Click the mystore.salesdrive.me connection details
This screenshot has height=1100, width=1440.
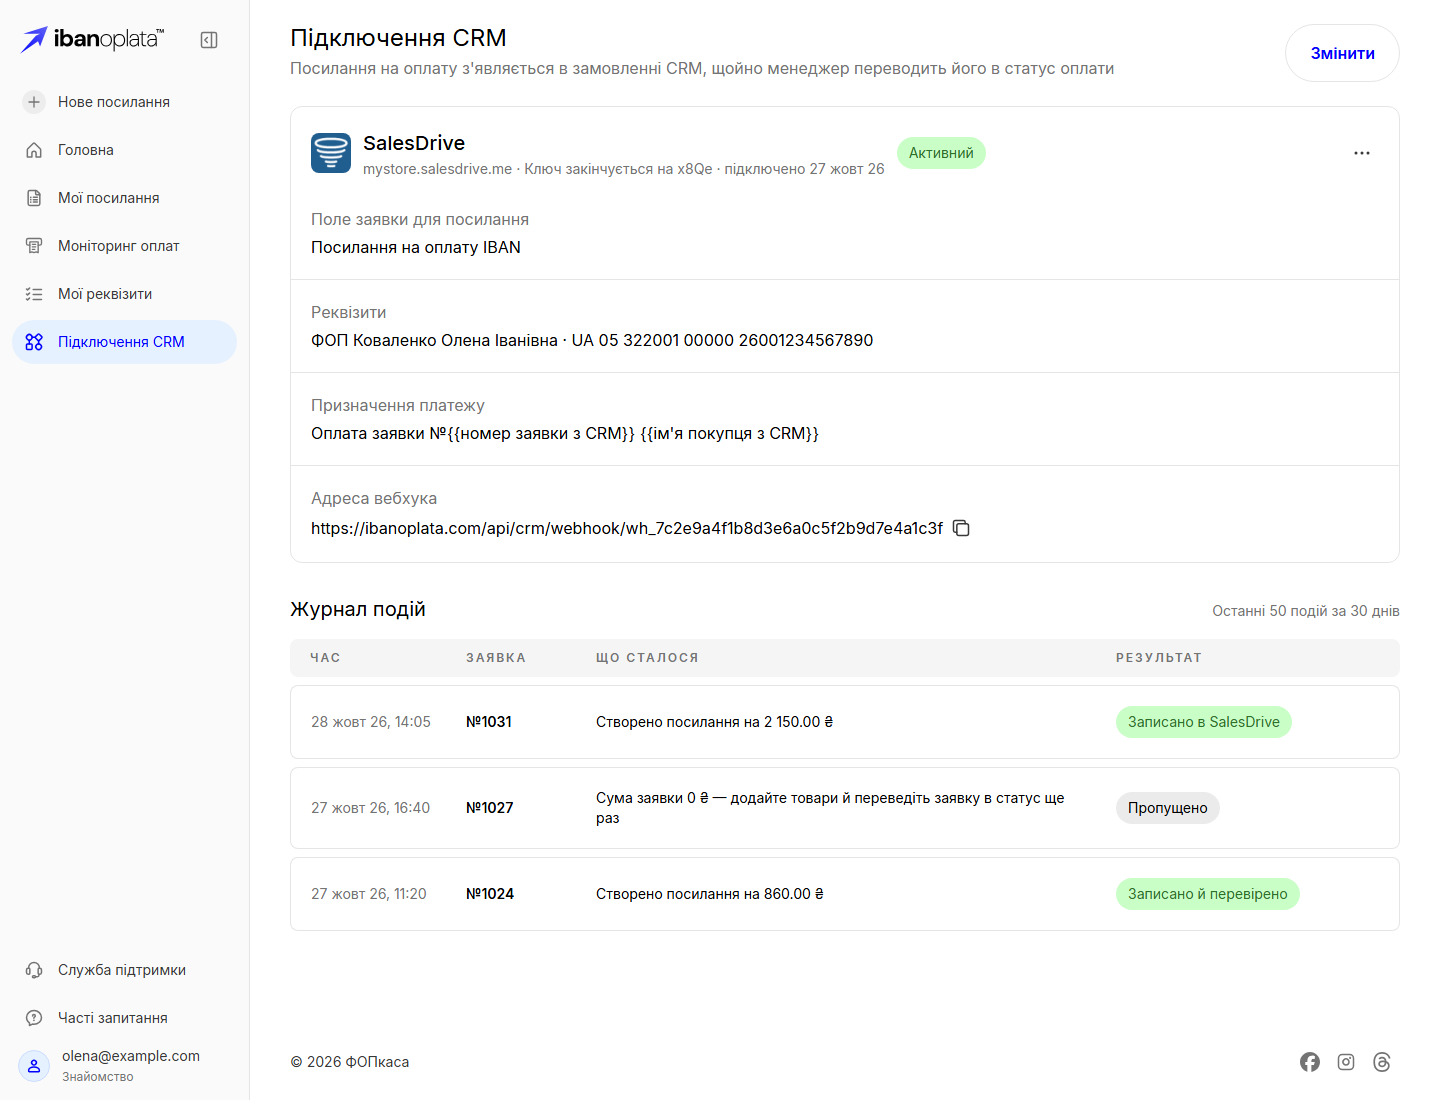pyautogui.click(x=624, y=169)
